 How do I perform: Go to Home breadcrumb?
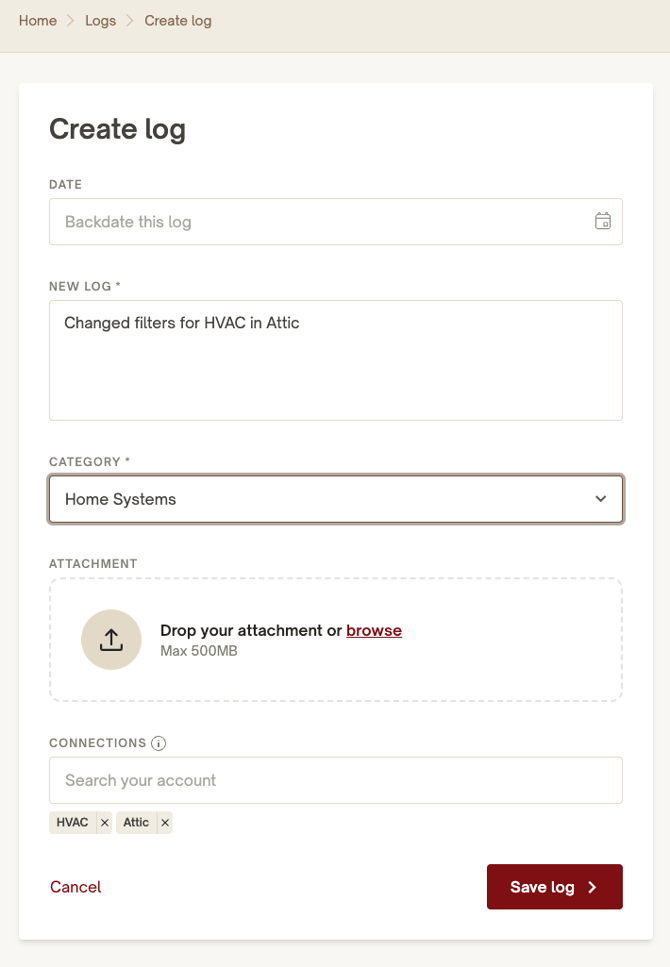coord(38,20)
